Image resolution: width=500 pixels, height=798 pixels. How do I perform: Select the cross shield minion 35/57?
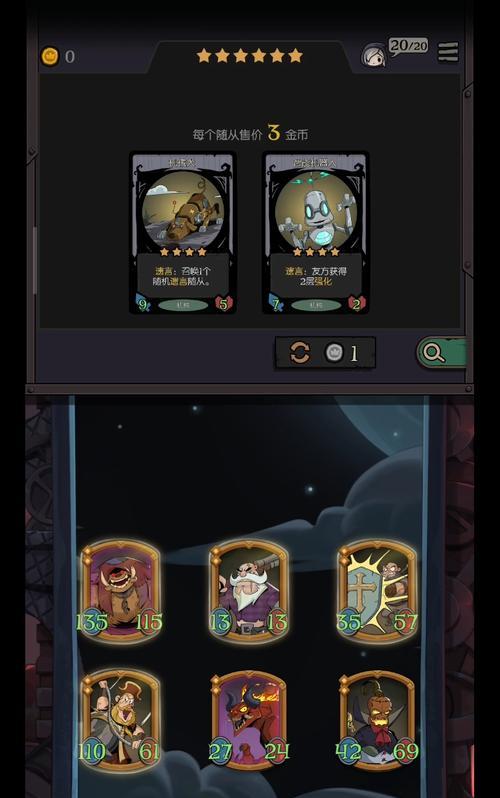(377, 590)
